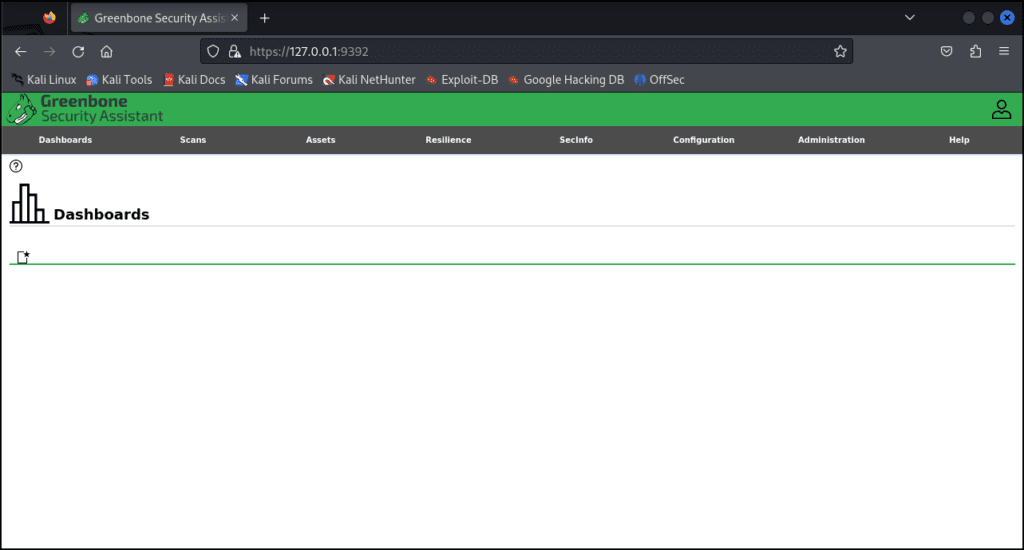Open the Exploit-DB bookmark
Image resolution: width=1024 pixels, height=550 pixels.
462,80
